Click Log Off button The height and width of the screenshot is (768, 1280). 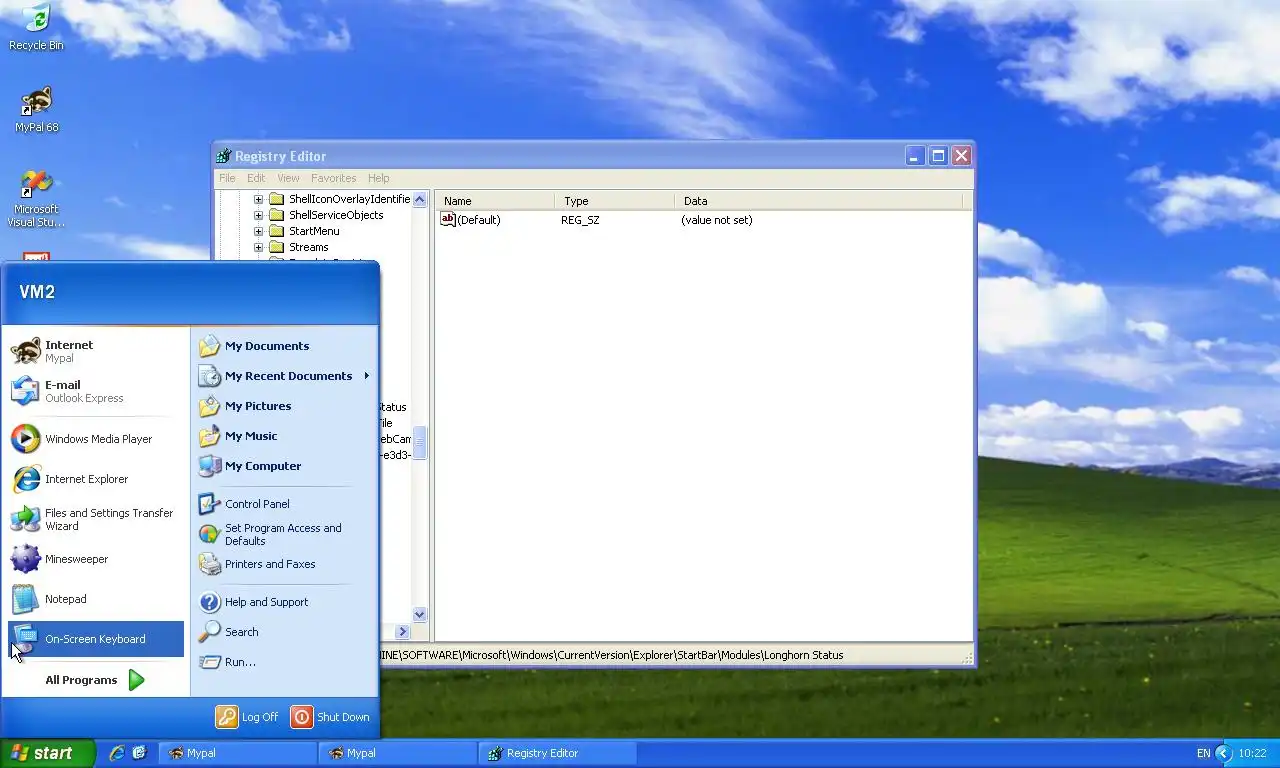pos(248,717)
